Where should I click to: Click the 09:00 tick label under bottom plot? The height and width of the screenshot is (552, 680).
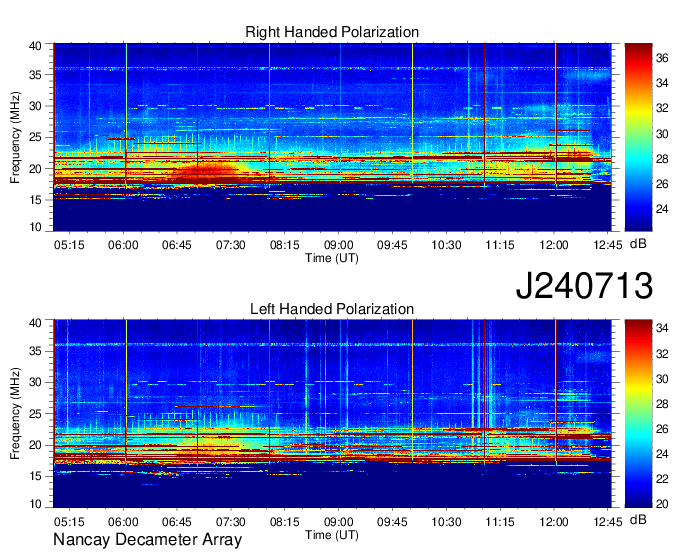pyautogui.click(x=338, y=522)
